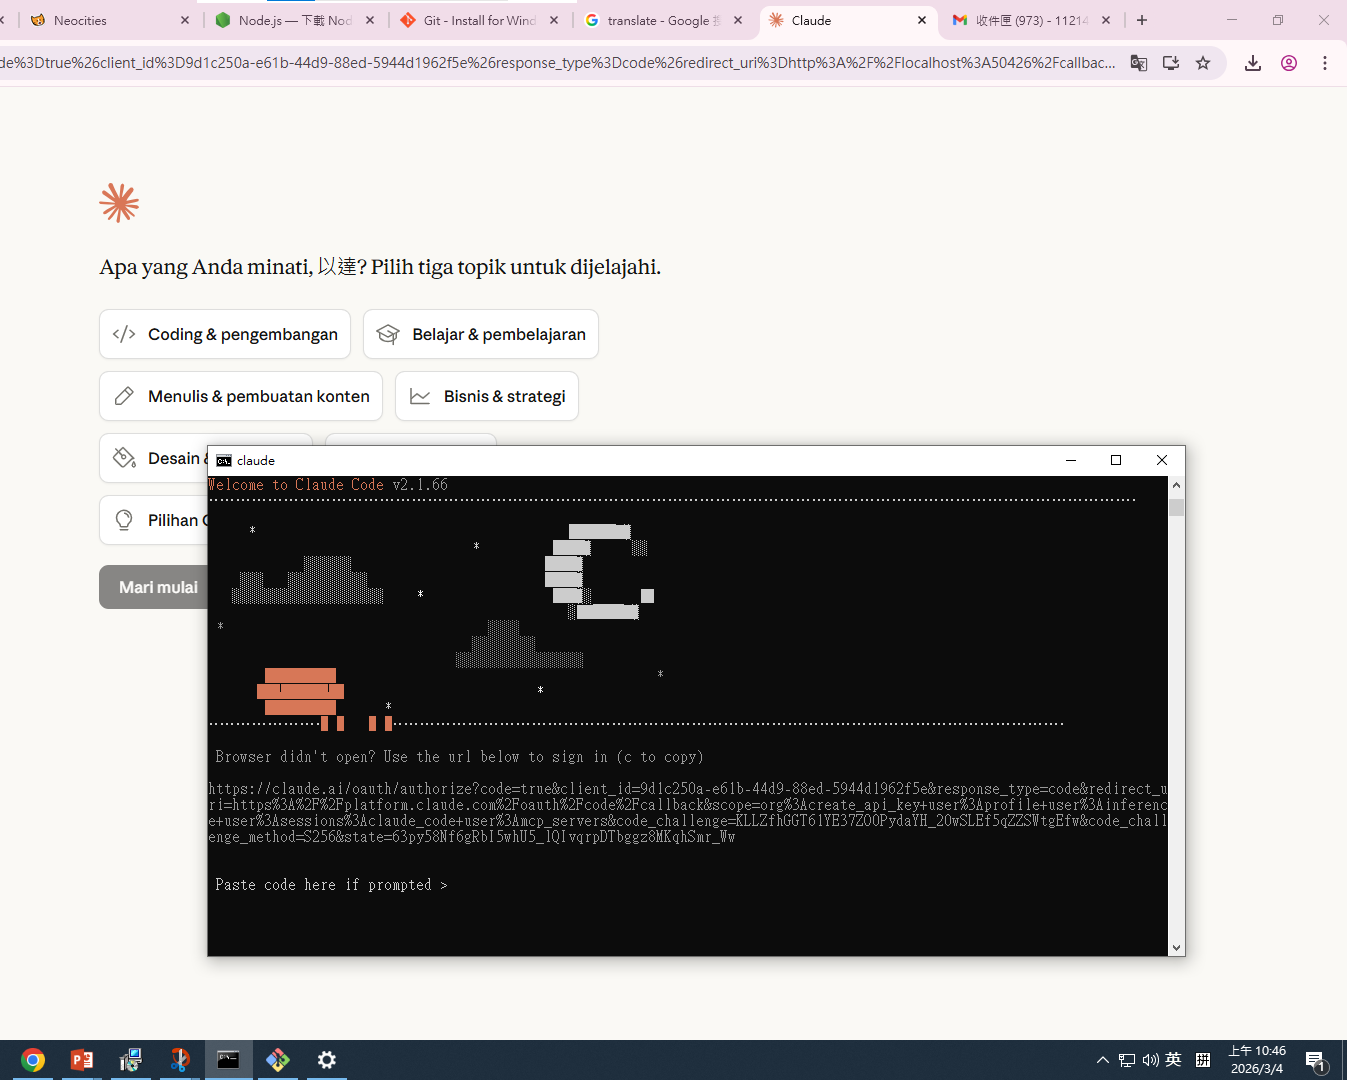Open the Settings gear in taskbar
This screenshot has width=1347, height=1080.
tap(327, 1060)
